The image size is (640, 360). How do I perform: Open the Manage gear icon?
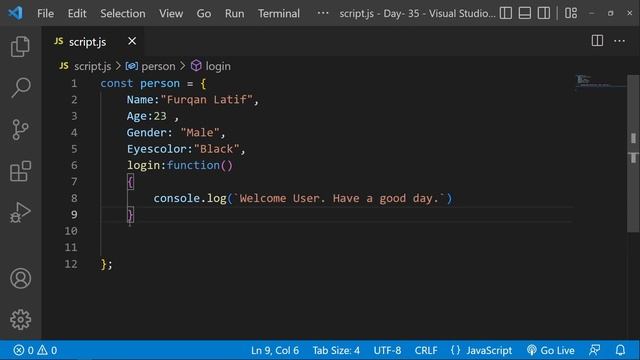(x=20, y=319)
